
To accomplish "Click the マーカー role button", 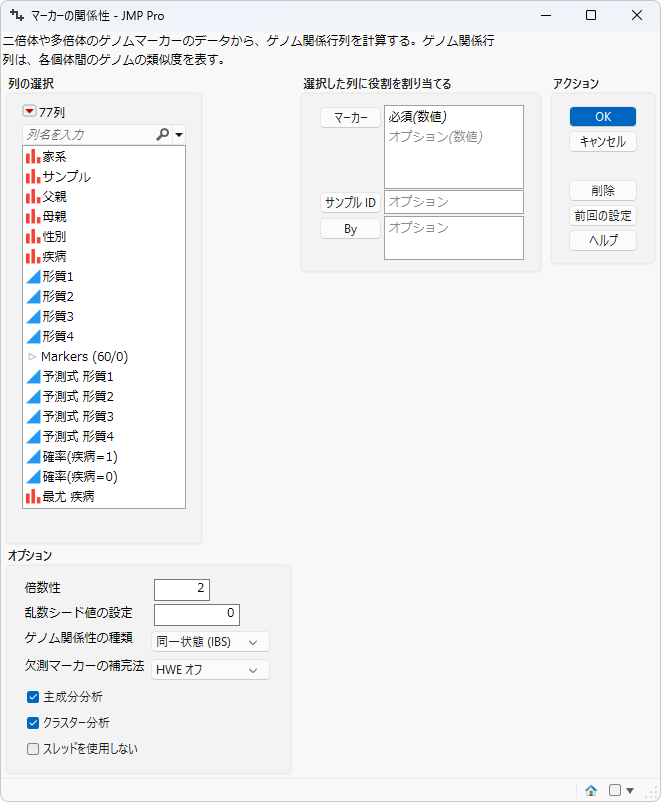I will tap(350, 118).
